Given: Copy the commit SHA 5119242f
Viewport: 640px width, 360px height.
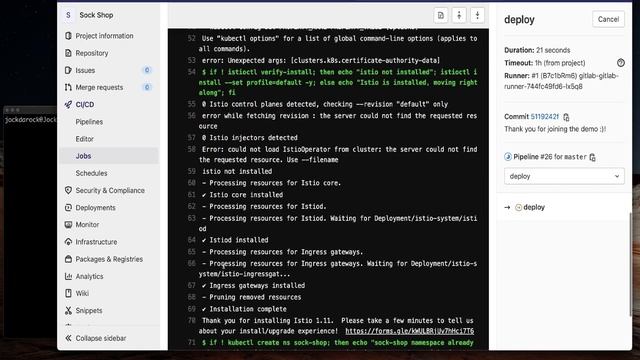Looking at the screenshot, I should [x=566, y=117].
